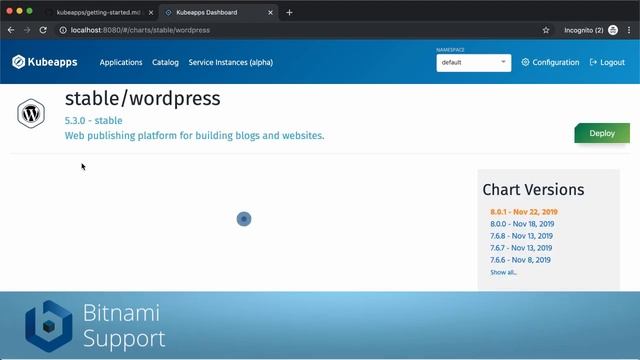Bookmark this page with the star icon
The image size is (640, 360).
[x=546, y=30]
